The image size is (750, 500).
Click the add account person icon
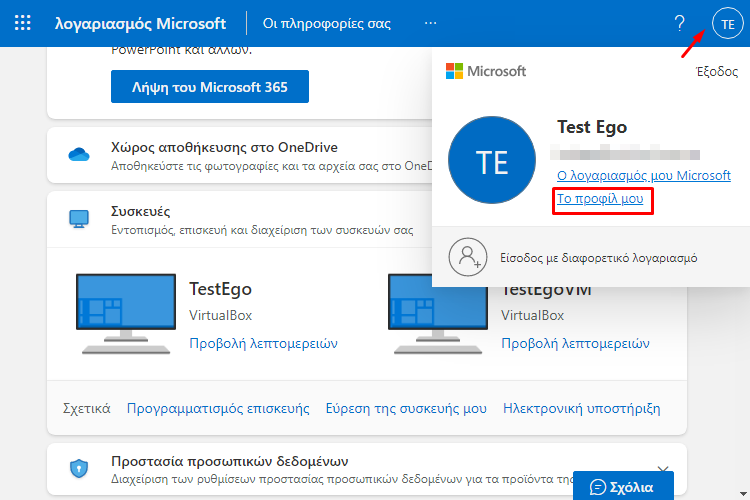[x=468, y=257]
